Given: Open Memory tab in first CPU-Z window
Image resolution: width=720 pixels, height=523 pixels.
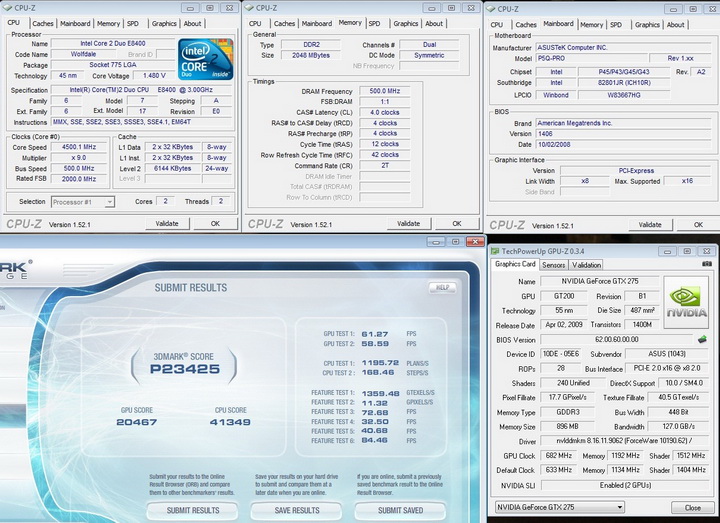Looking at the screenshot, I should point(108,23).
